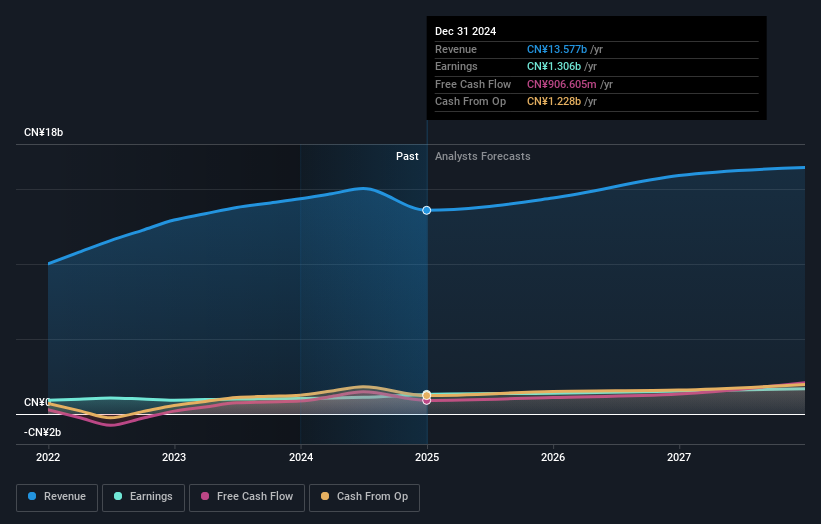Select the 2027 x-axis label

[679, 458]
